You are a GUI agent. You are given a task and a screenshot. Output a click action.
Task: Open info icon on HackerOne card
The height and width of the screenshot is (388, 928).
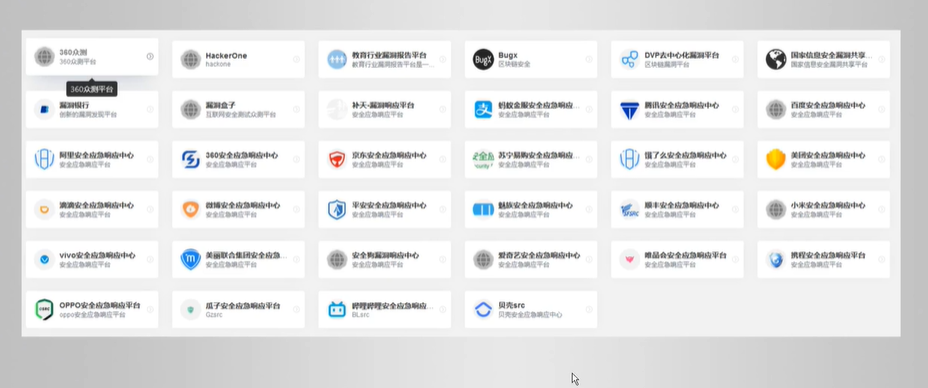point(296,59)
